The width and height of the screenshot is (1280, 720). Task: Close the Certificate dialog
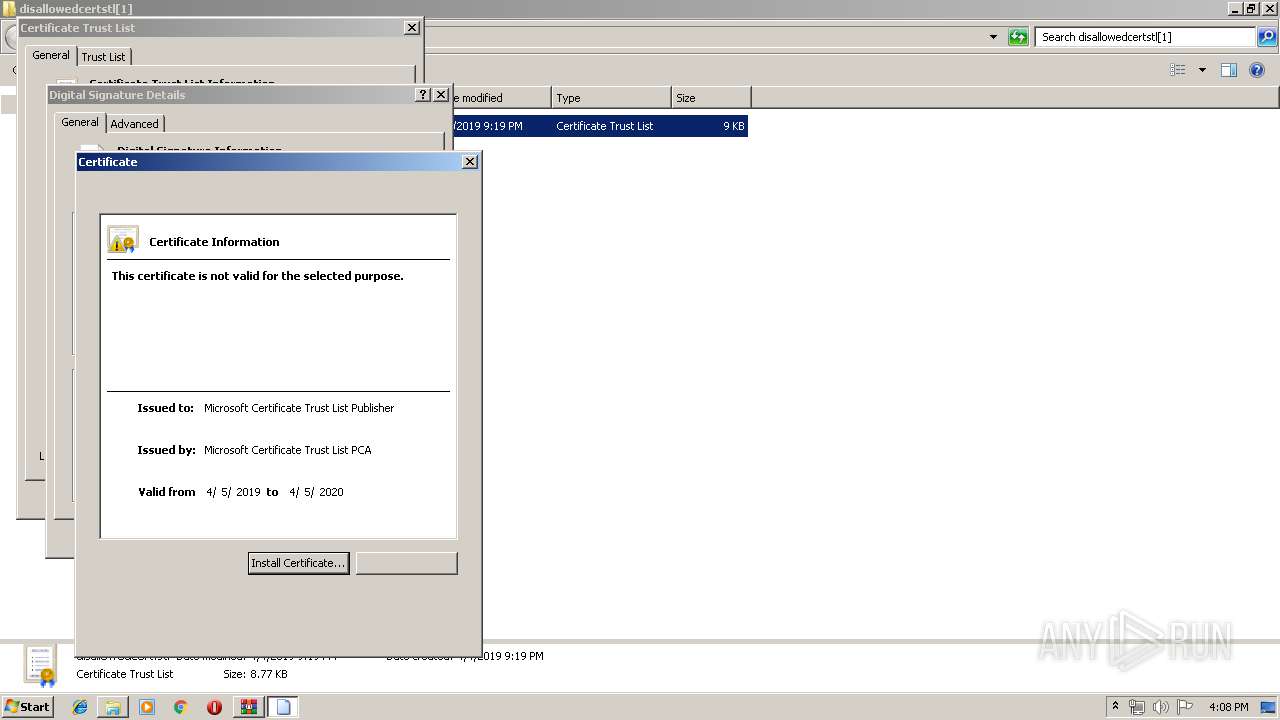pos(470,161)
